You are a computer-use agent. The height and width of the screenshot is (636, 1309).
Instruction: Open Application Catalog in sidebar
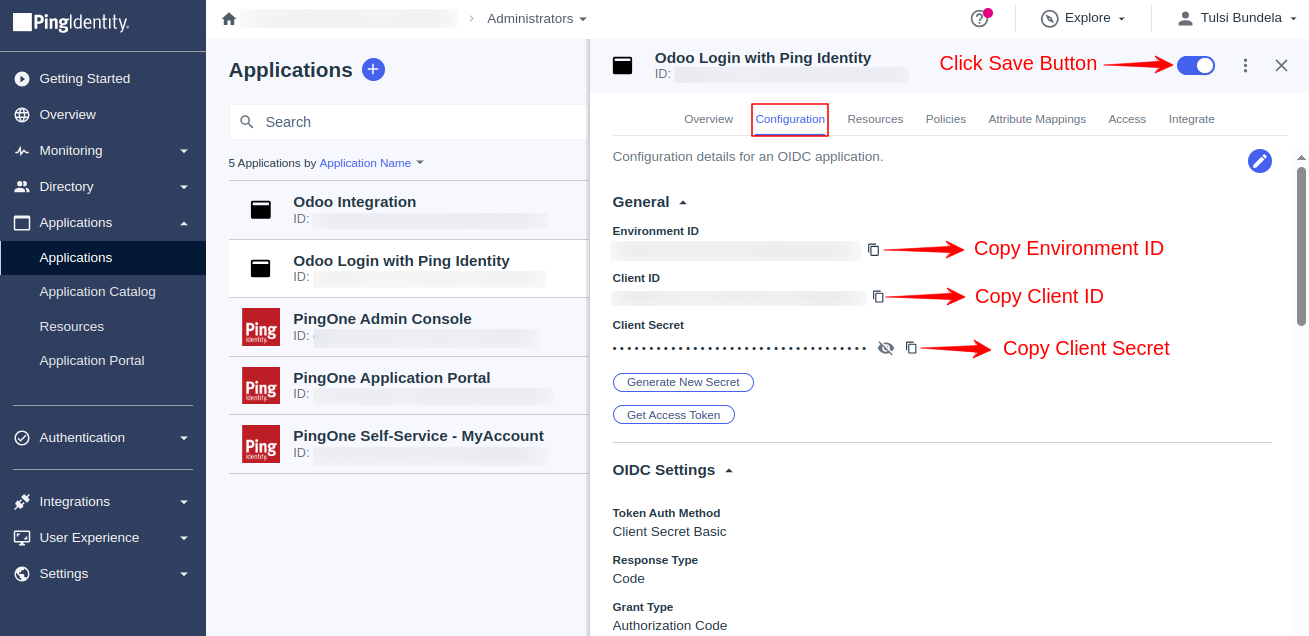point(98,292)
